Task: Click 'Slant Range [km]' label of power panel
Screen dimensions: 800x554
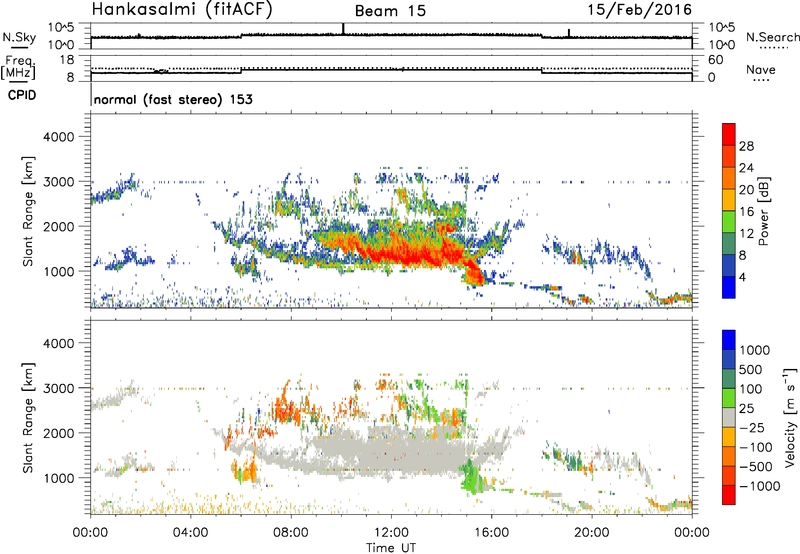Action: point(28,211)
